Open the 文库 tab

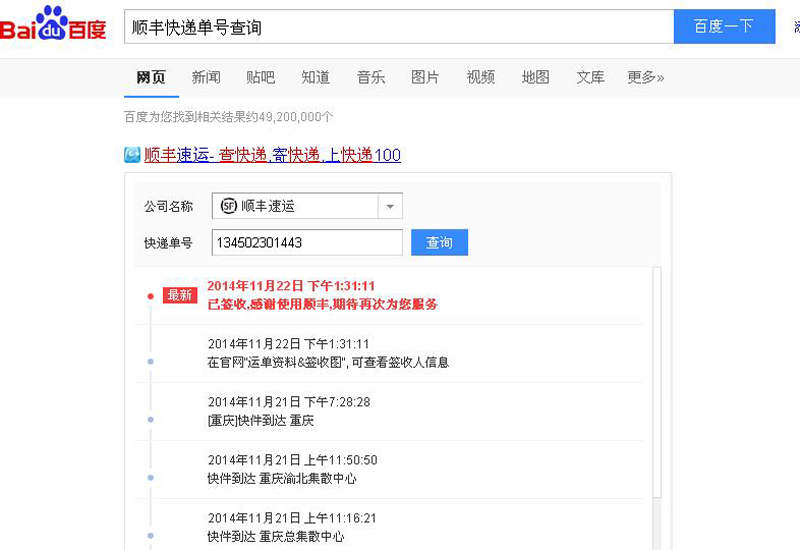(x=590, y=77)
